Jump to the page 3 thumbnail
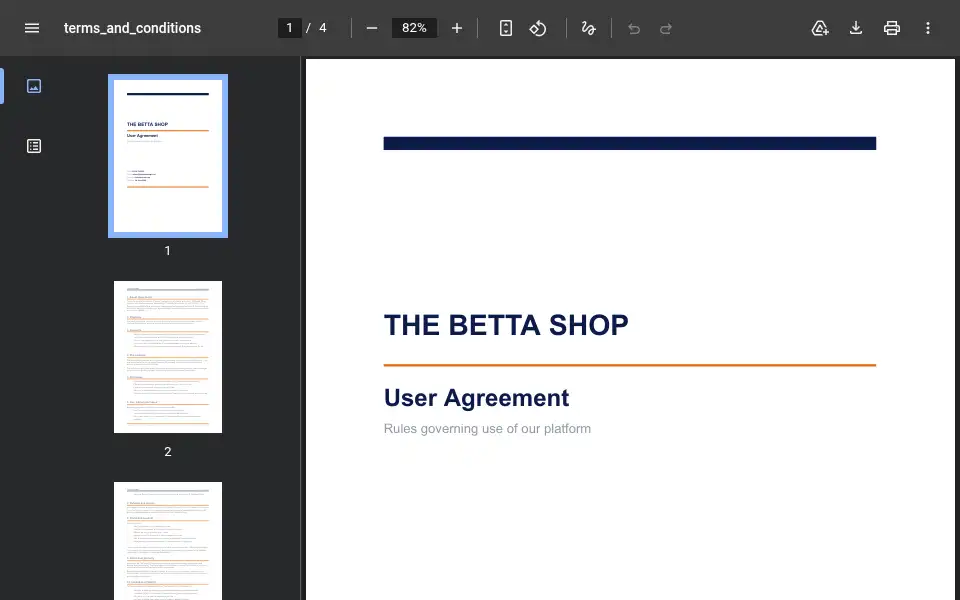 (x=168, y=541)
